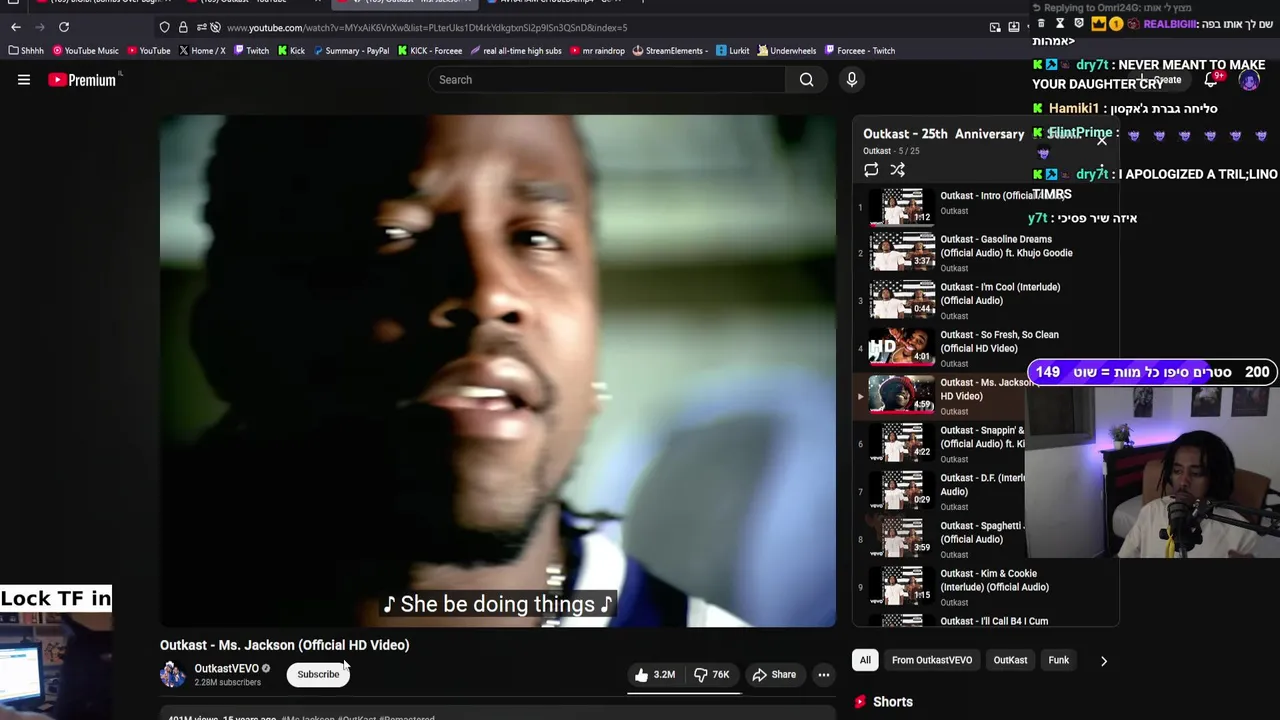Viewport: 1280px width, 720px height.
Task: Open KICK - Forceee bookmark
Action: pos(430,51)
